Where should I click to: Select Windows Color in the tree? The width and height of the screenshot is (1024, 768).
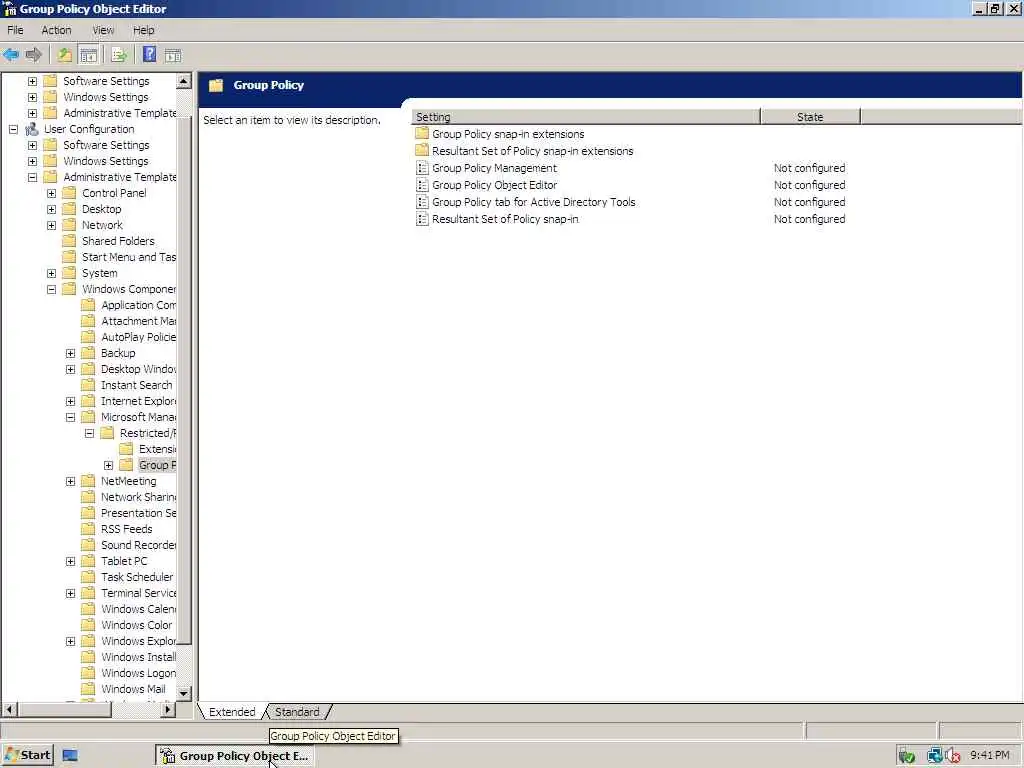pos(136,626)
